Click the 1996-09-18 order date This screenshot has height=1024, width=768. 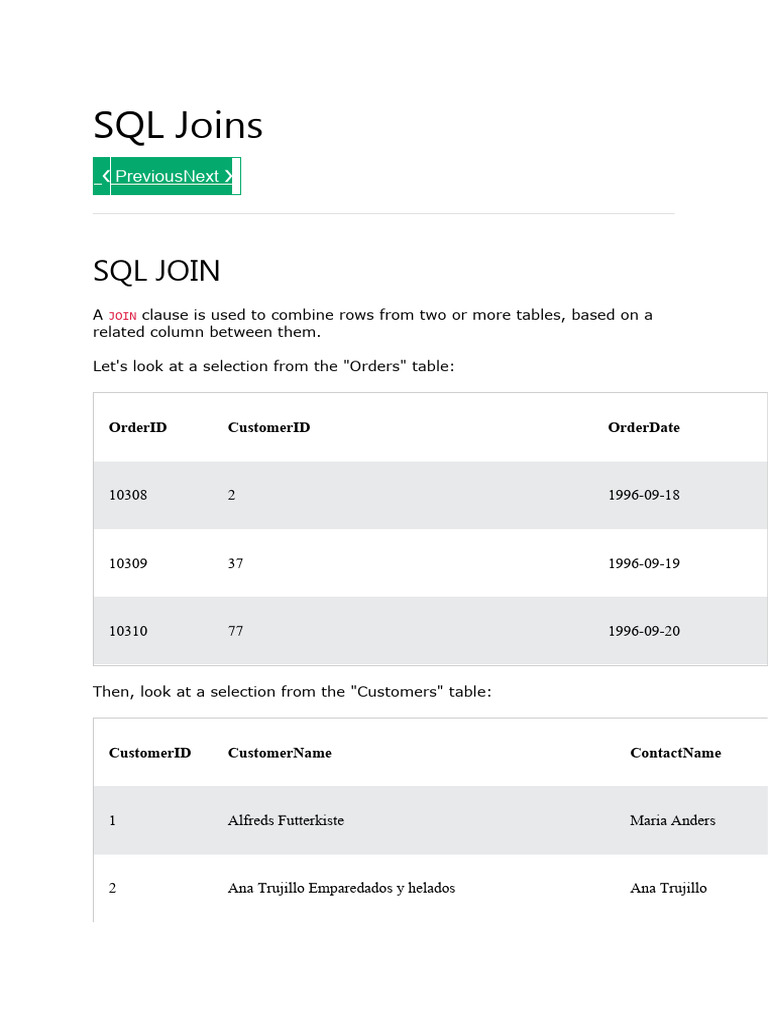pos(643,495)
